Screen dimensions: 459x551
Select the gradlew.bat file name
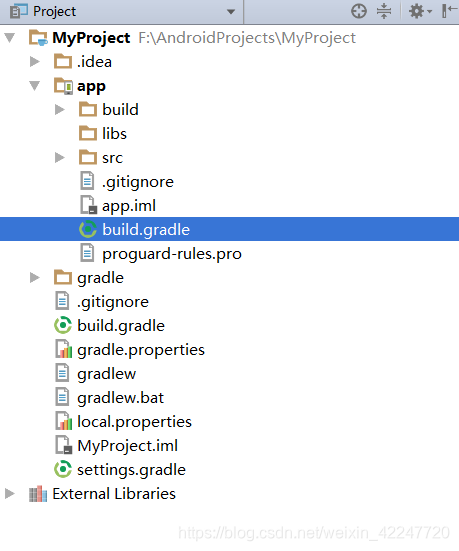(x=121, y=398)
